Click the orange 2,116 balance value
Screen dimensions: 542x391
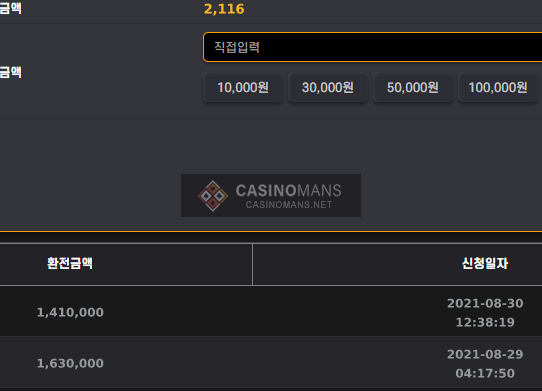224,9
